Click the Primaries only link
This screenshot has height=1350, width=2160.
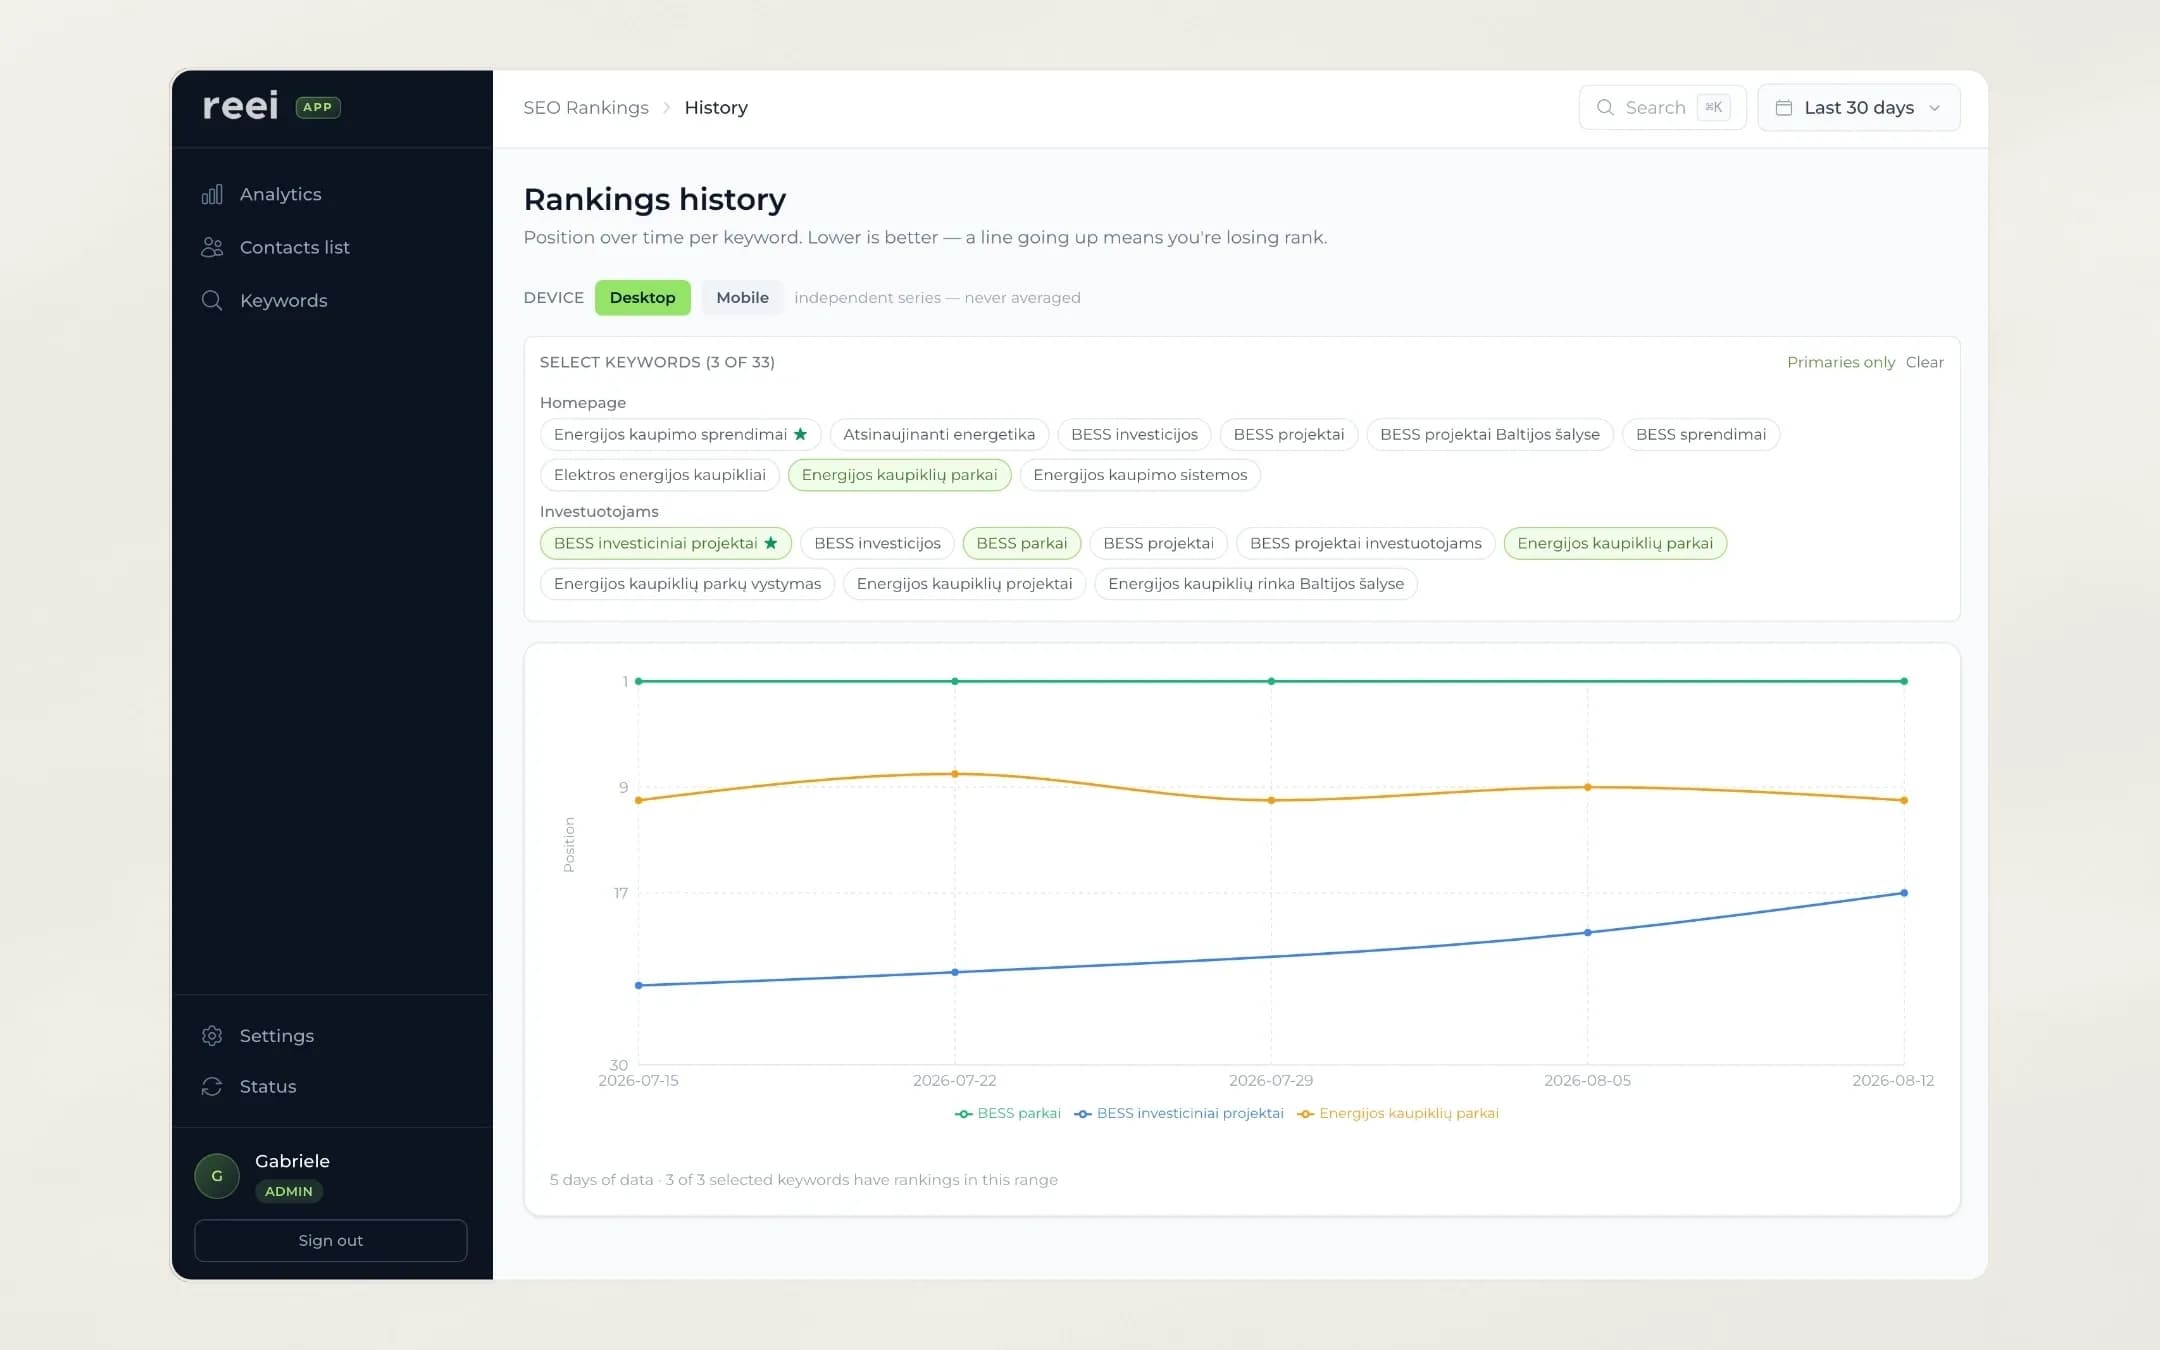pyautogui.click(x=1841, y=362)
